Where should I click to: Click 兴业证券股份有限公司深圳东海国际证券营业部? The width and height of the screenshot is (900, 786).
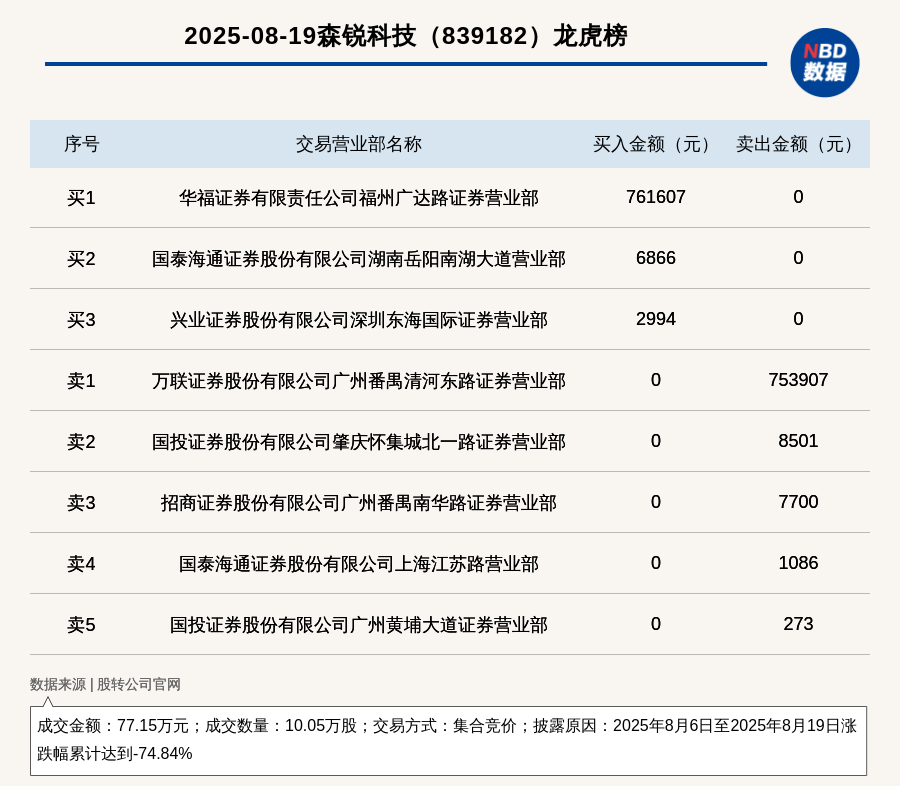(x=359, y=320)
